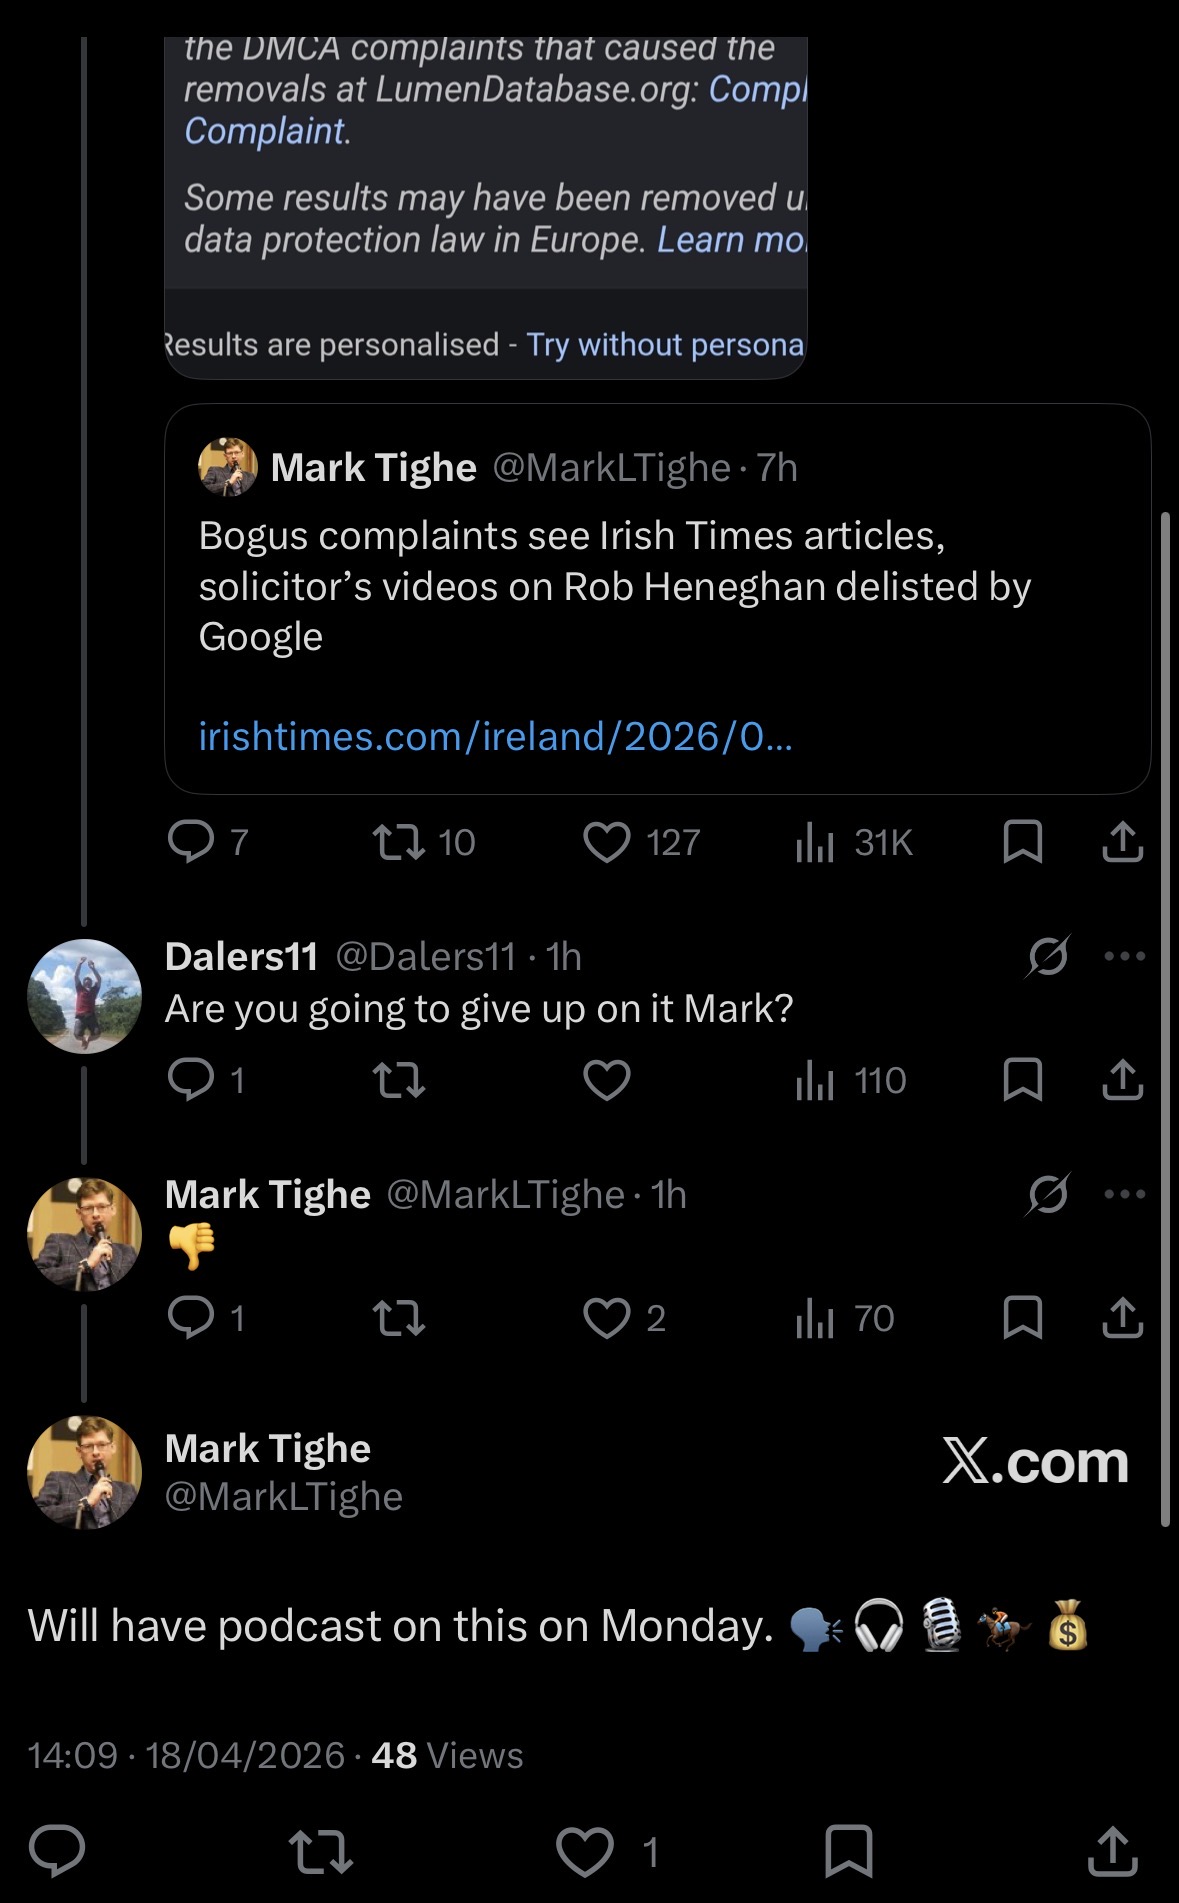Reply to the podcast on Monday tweet
This screenshot has height=1903, width=1179.
57,1852
